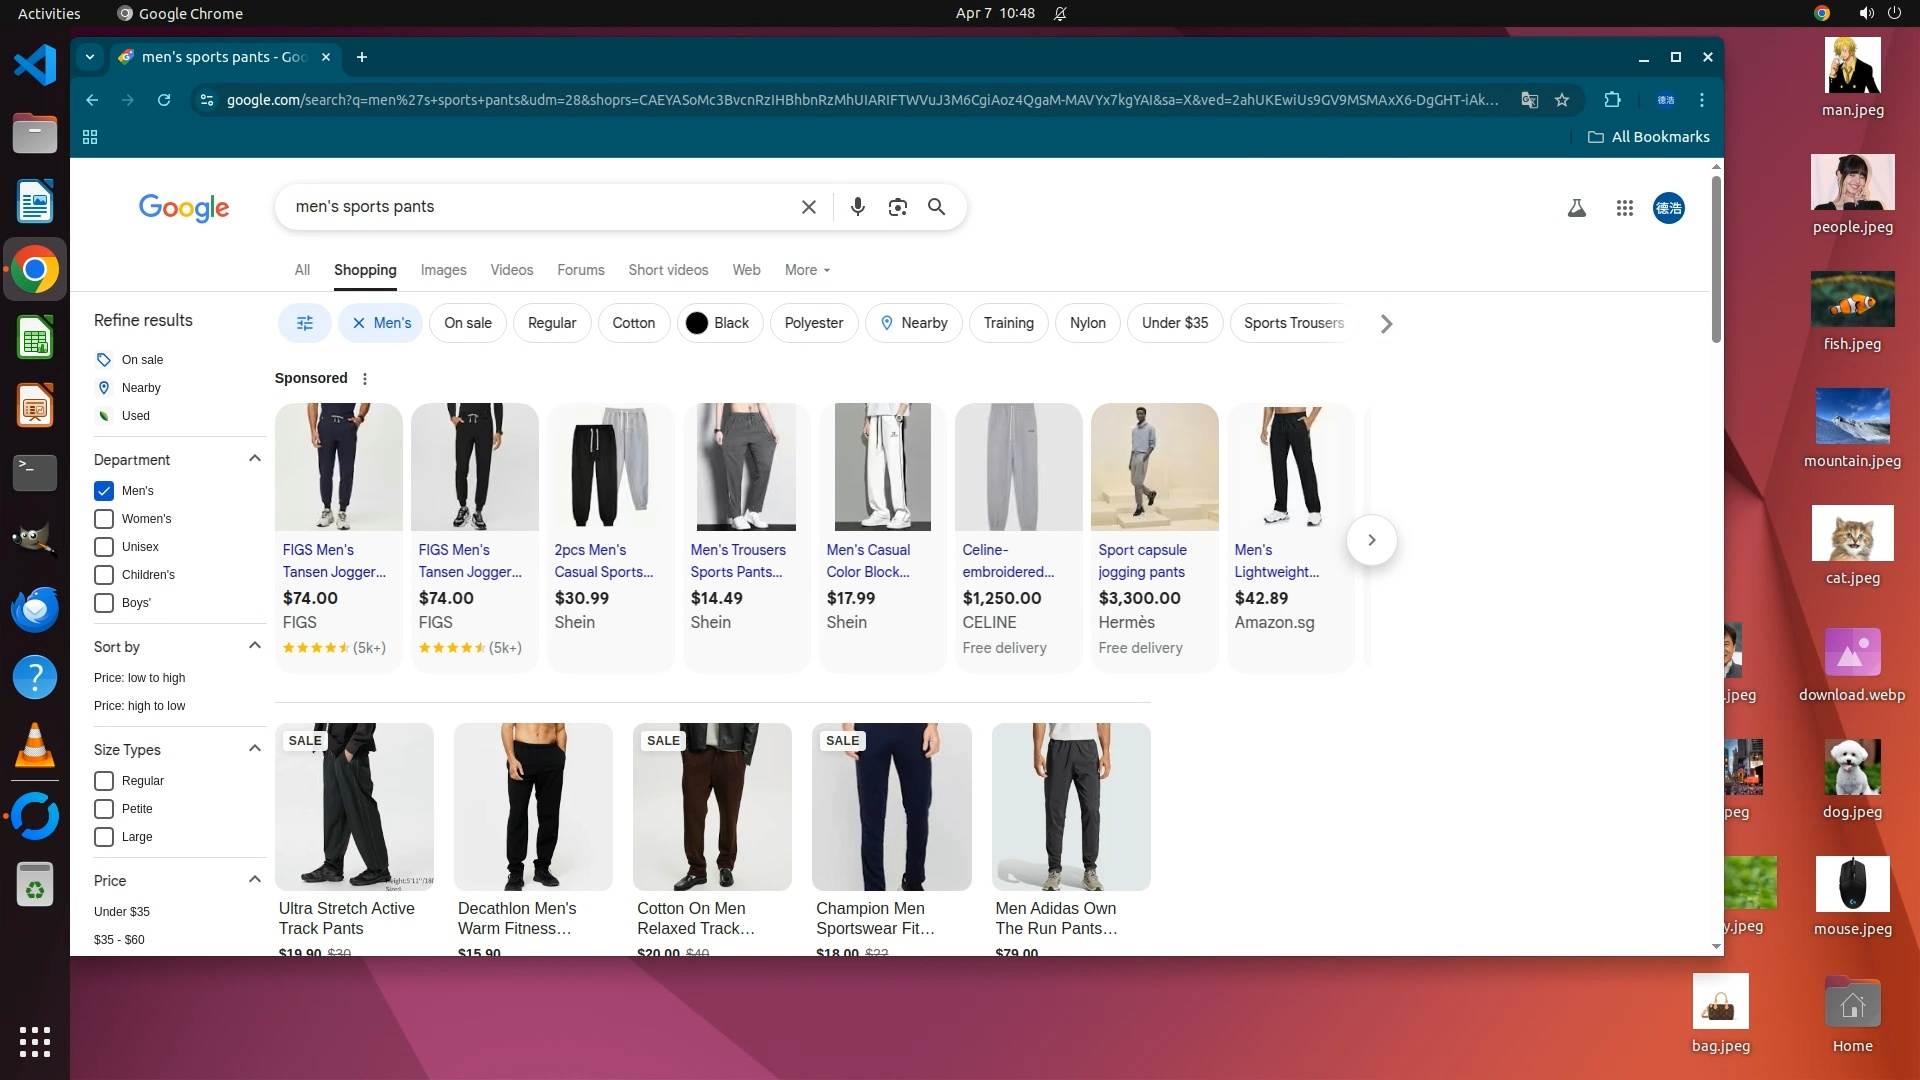Click the voice search microphone icon
Screen dimensions: 1920x1080
click(x=857, y=207)
